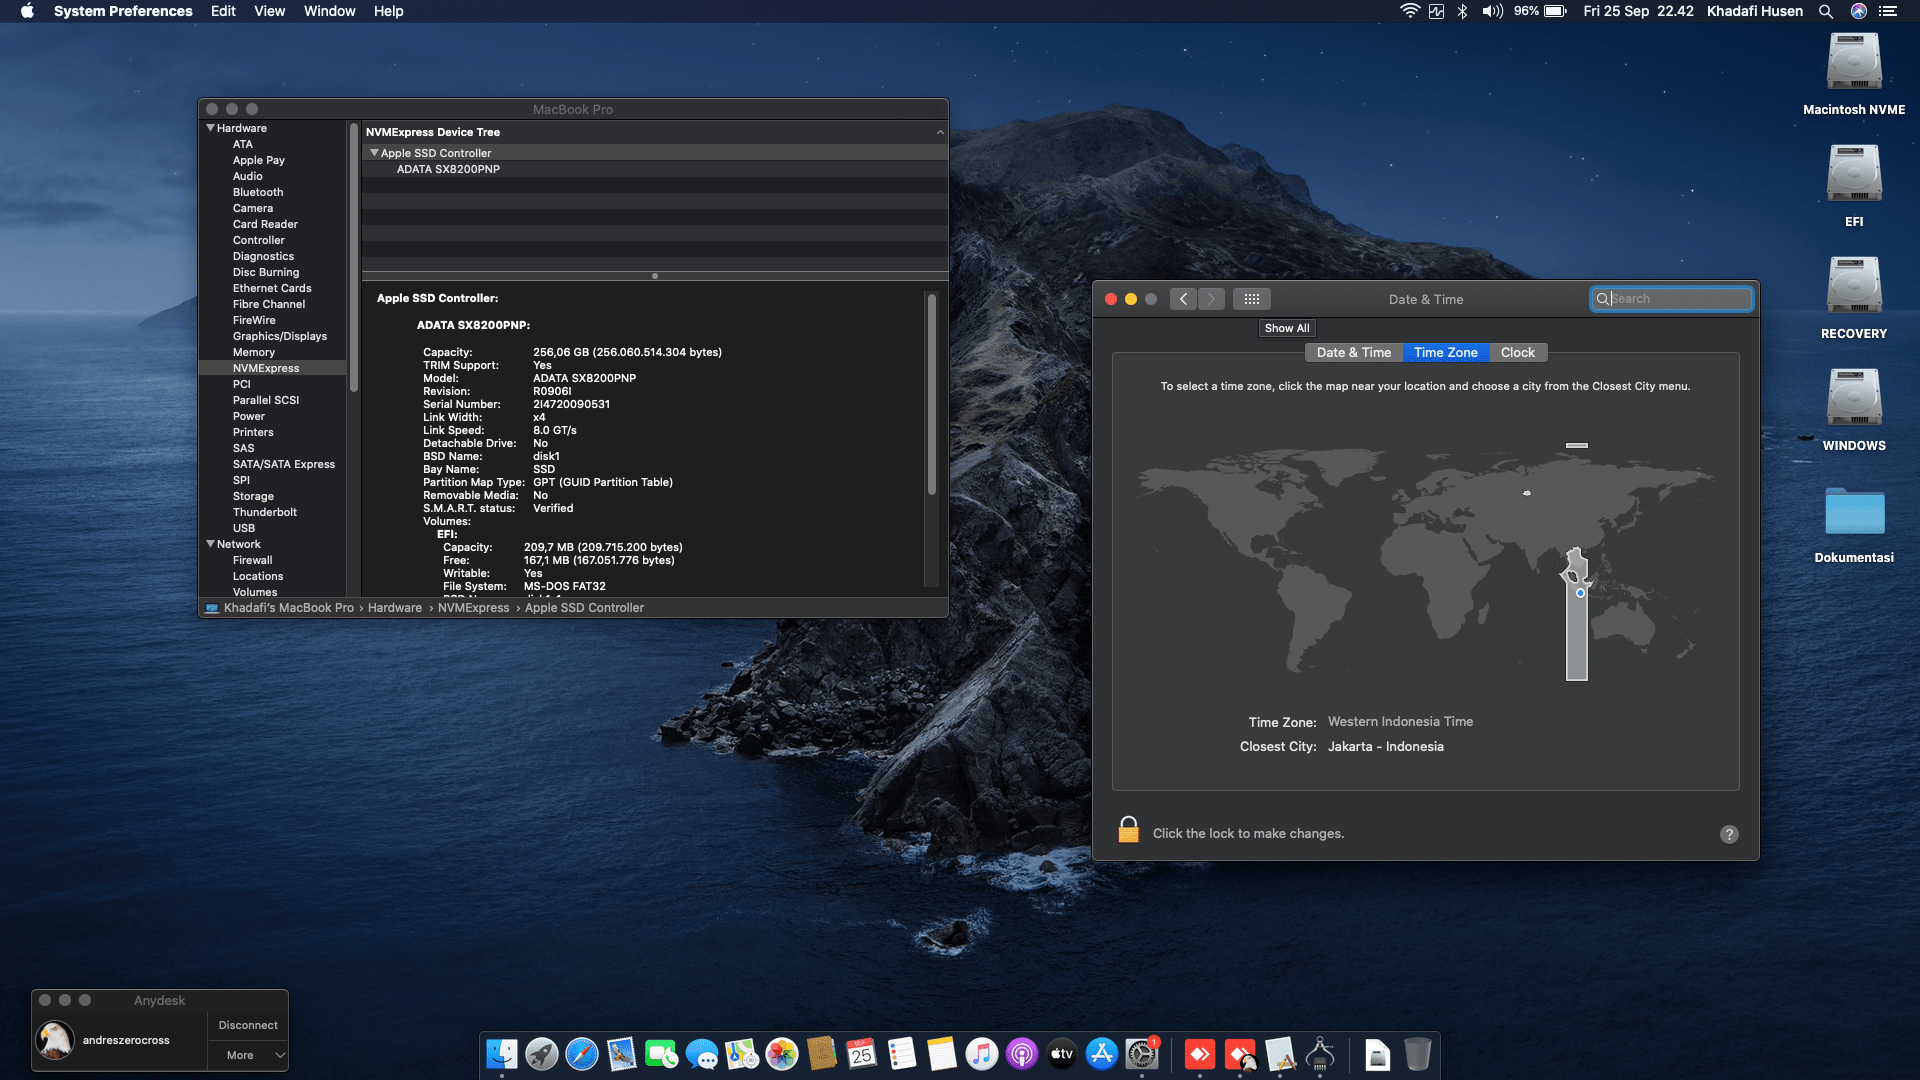Select Thunderbolt in the hardware sidebar

[265, 512]
